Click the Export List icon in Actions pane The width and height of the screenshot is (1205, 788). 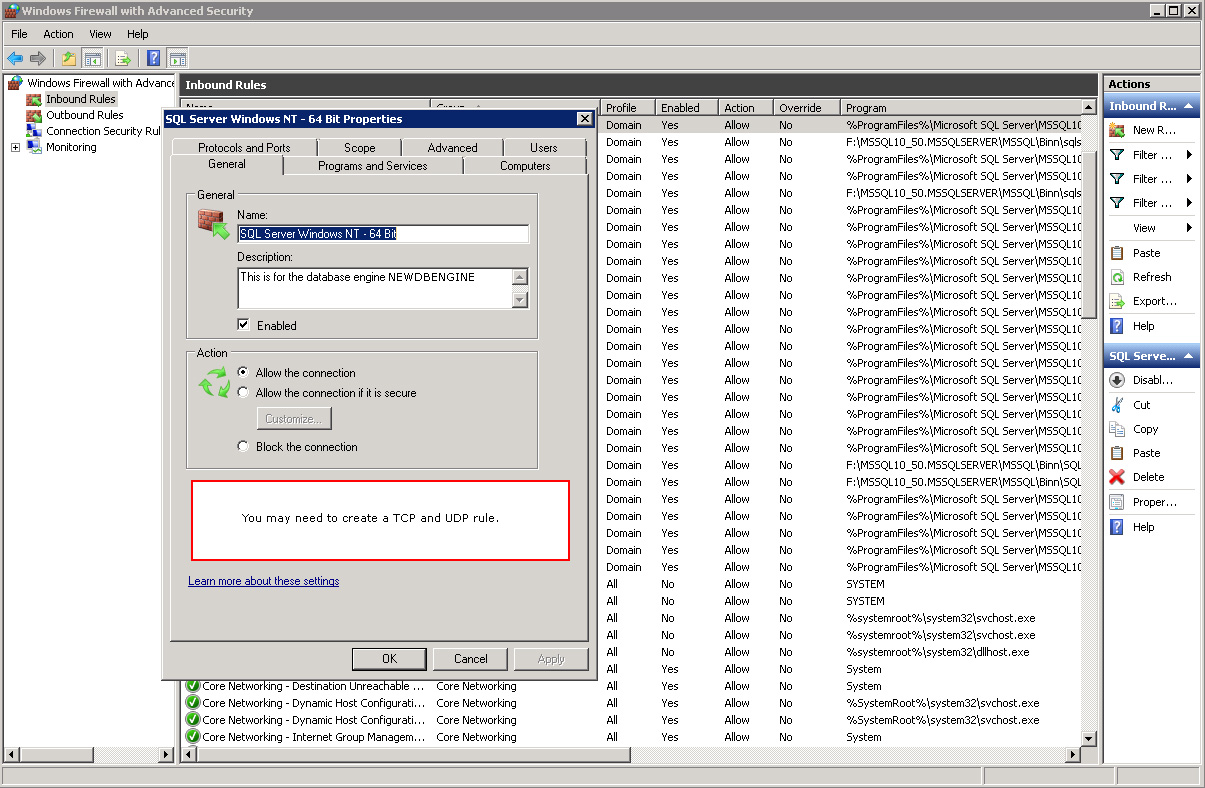tap(1117, 301)
